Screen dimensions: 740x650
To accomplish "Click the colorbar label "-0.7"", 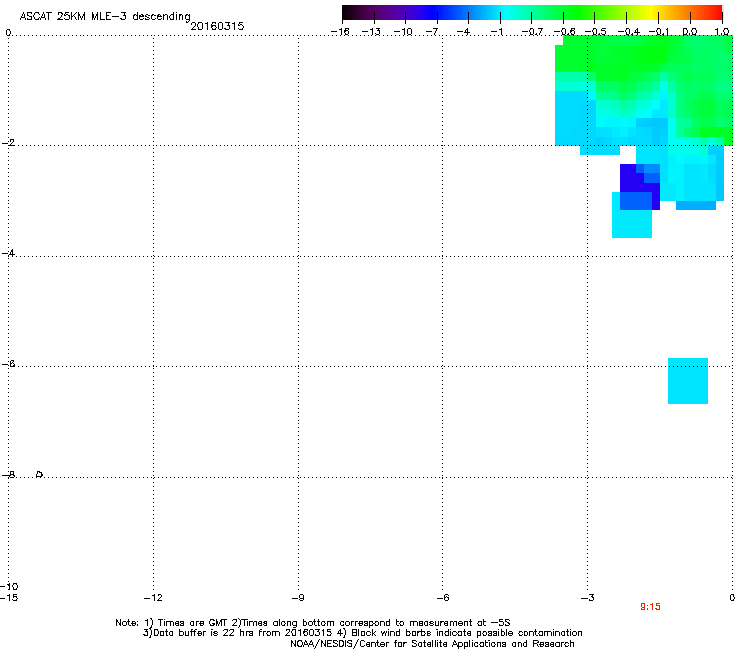I will click(x=532, y=32).
